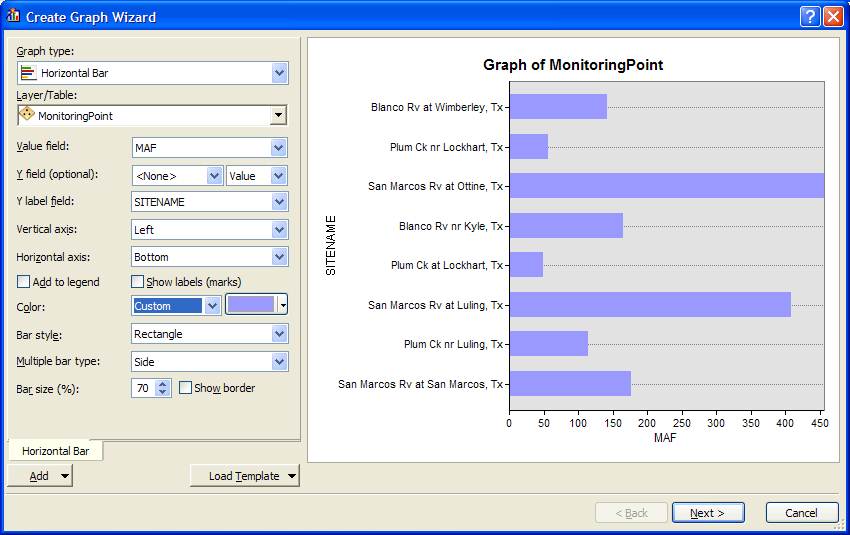Enable the Show border checkbox
The width and height of the screenshot is (850, 535).
click(x=185, y=388)
